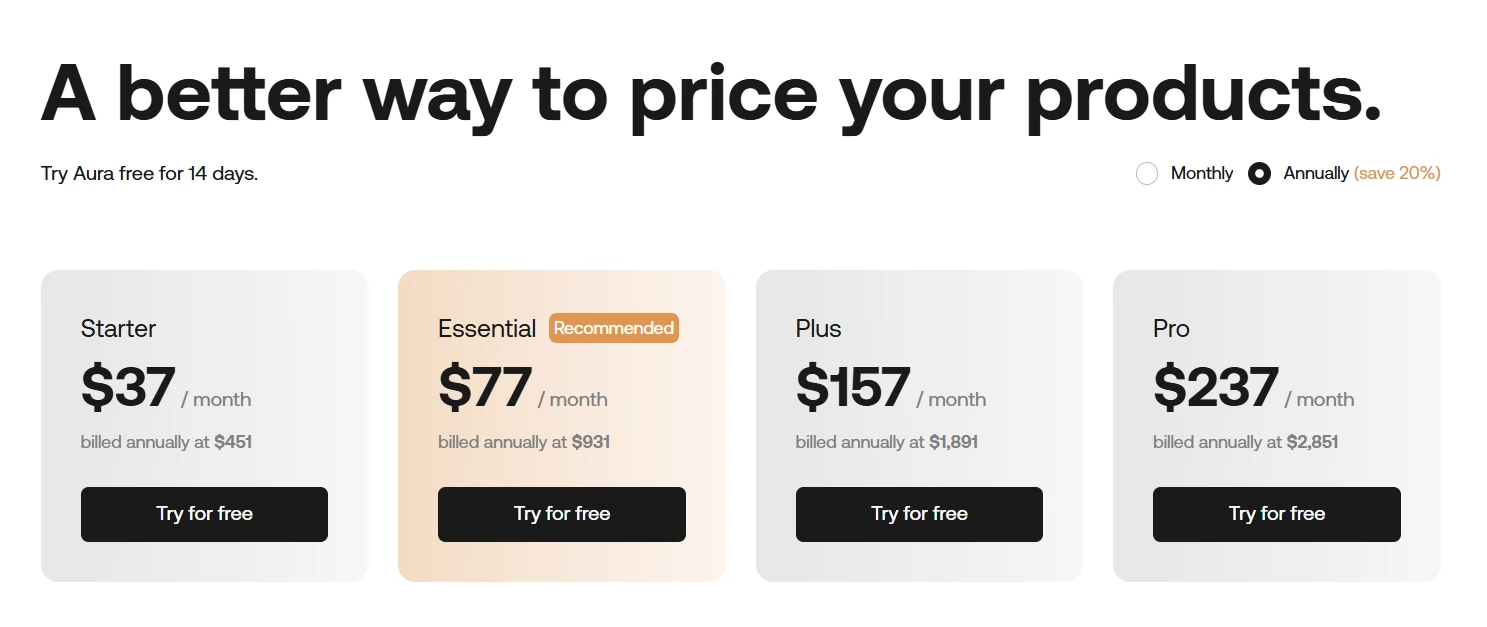Click the save 20% label

click(x=1397, y=173)
